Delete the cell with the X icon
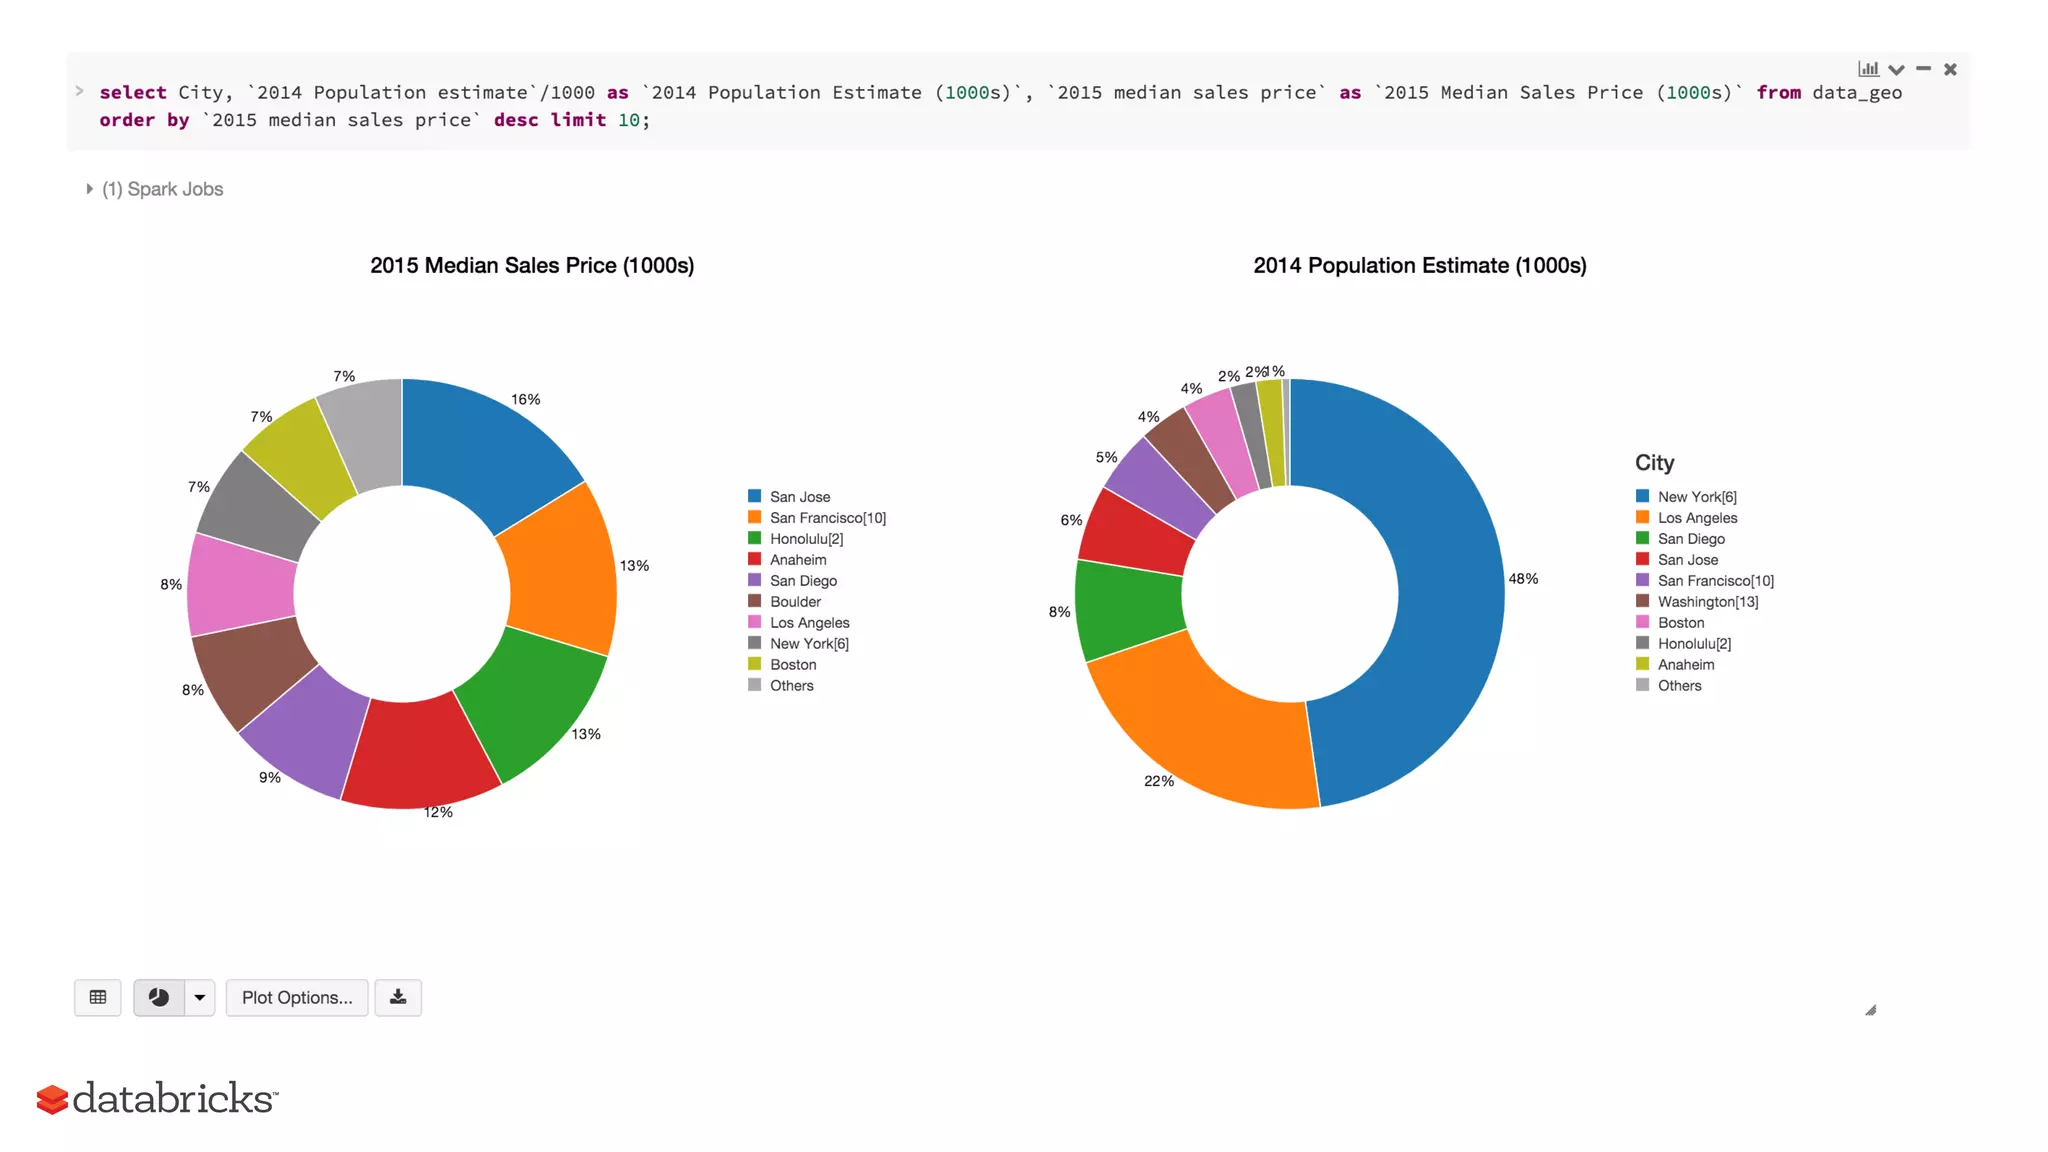The height and width of the screenshot is (1152, 2048). (1950, 70)
